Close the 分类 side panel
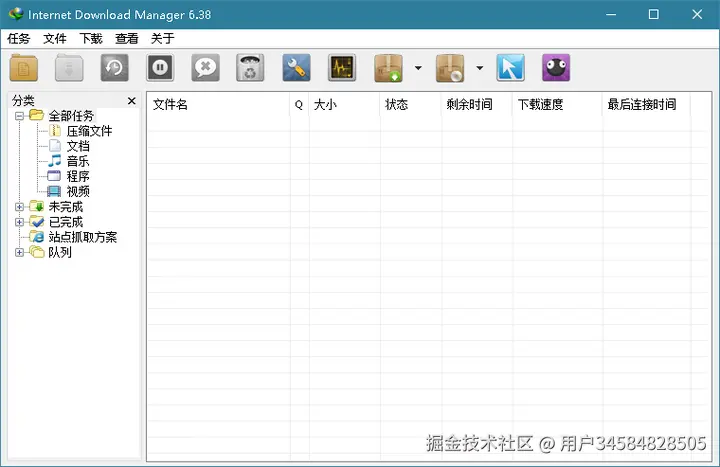 [x=132, y=101]
